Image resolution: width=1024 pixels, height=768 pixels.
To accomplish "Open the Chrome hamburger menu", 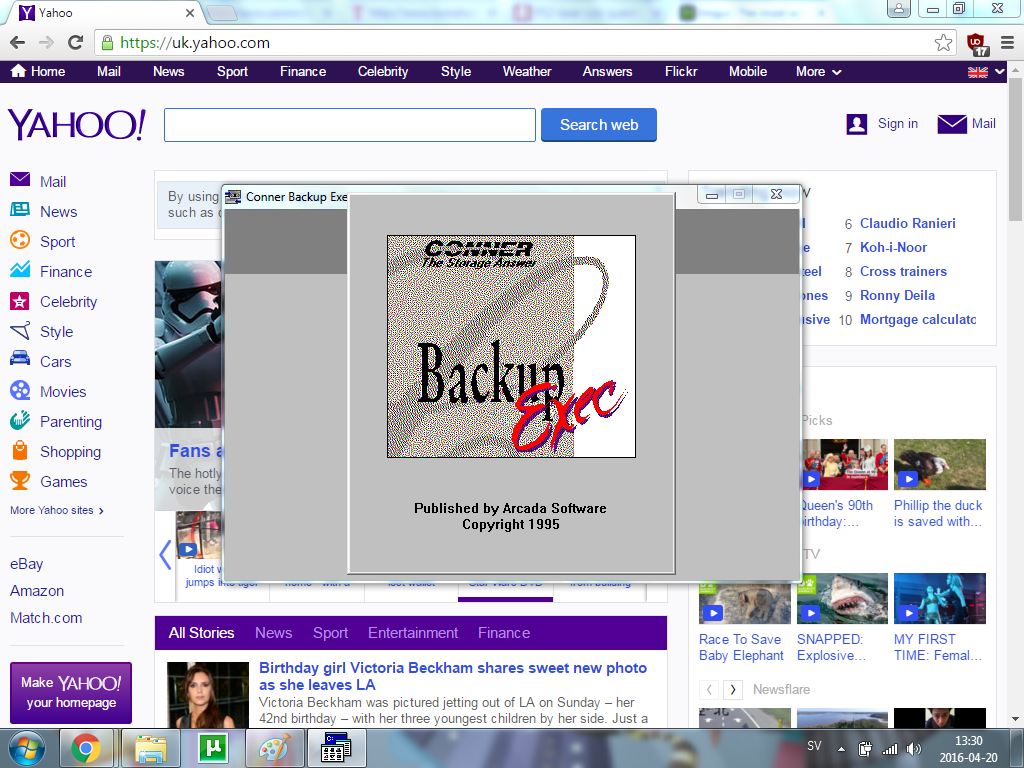I will [1008, 43].
